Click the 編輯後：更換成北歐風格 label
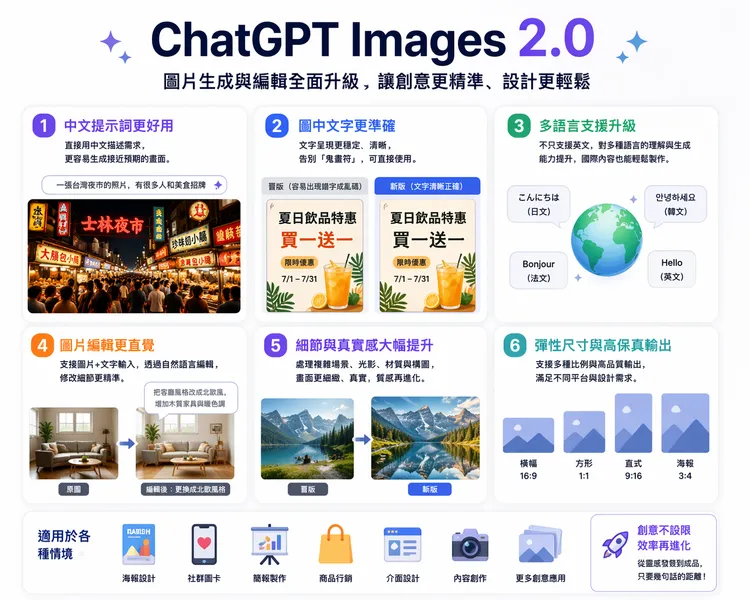Image resolution: width=750 pixels, height=600 pixels. tap(186, 489)
